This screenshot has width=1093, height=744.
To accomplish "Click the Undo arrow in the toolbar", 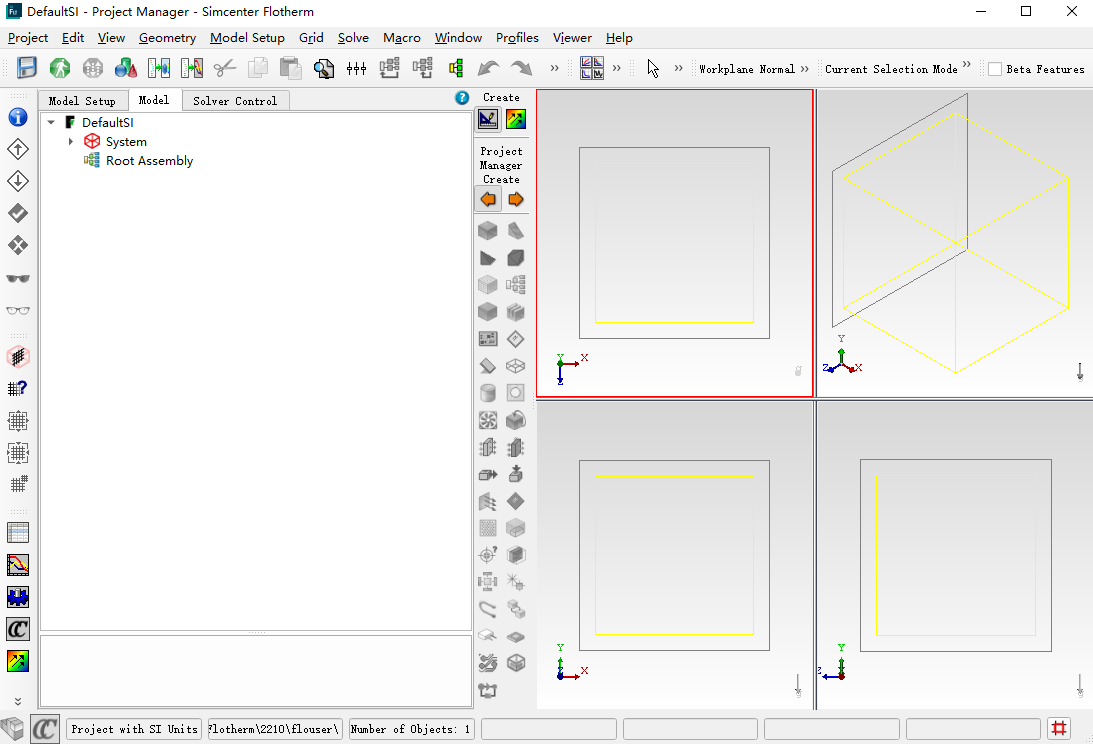I will [488, 68].
